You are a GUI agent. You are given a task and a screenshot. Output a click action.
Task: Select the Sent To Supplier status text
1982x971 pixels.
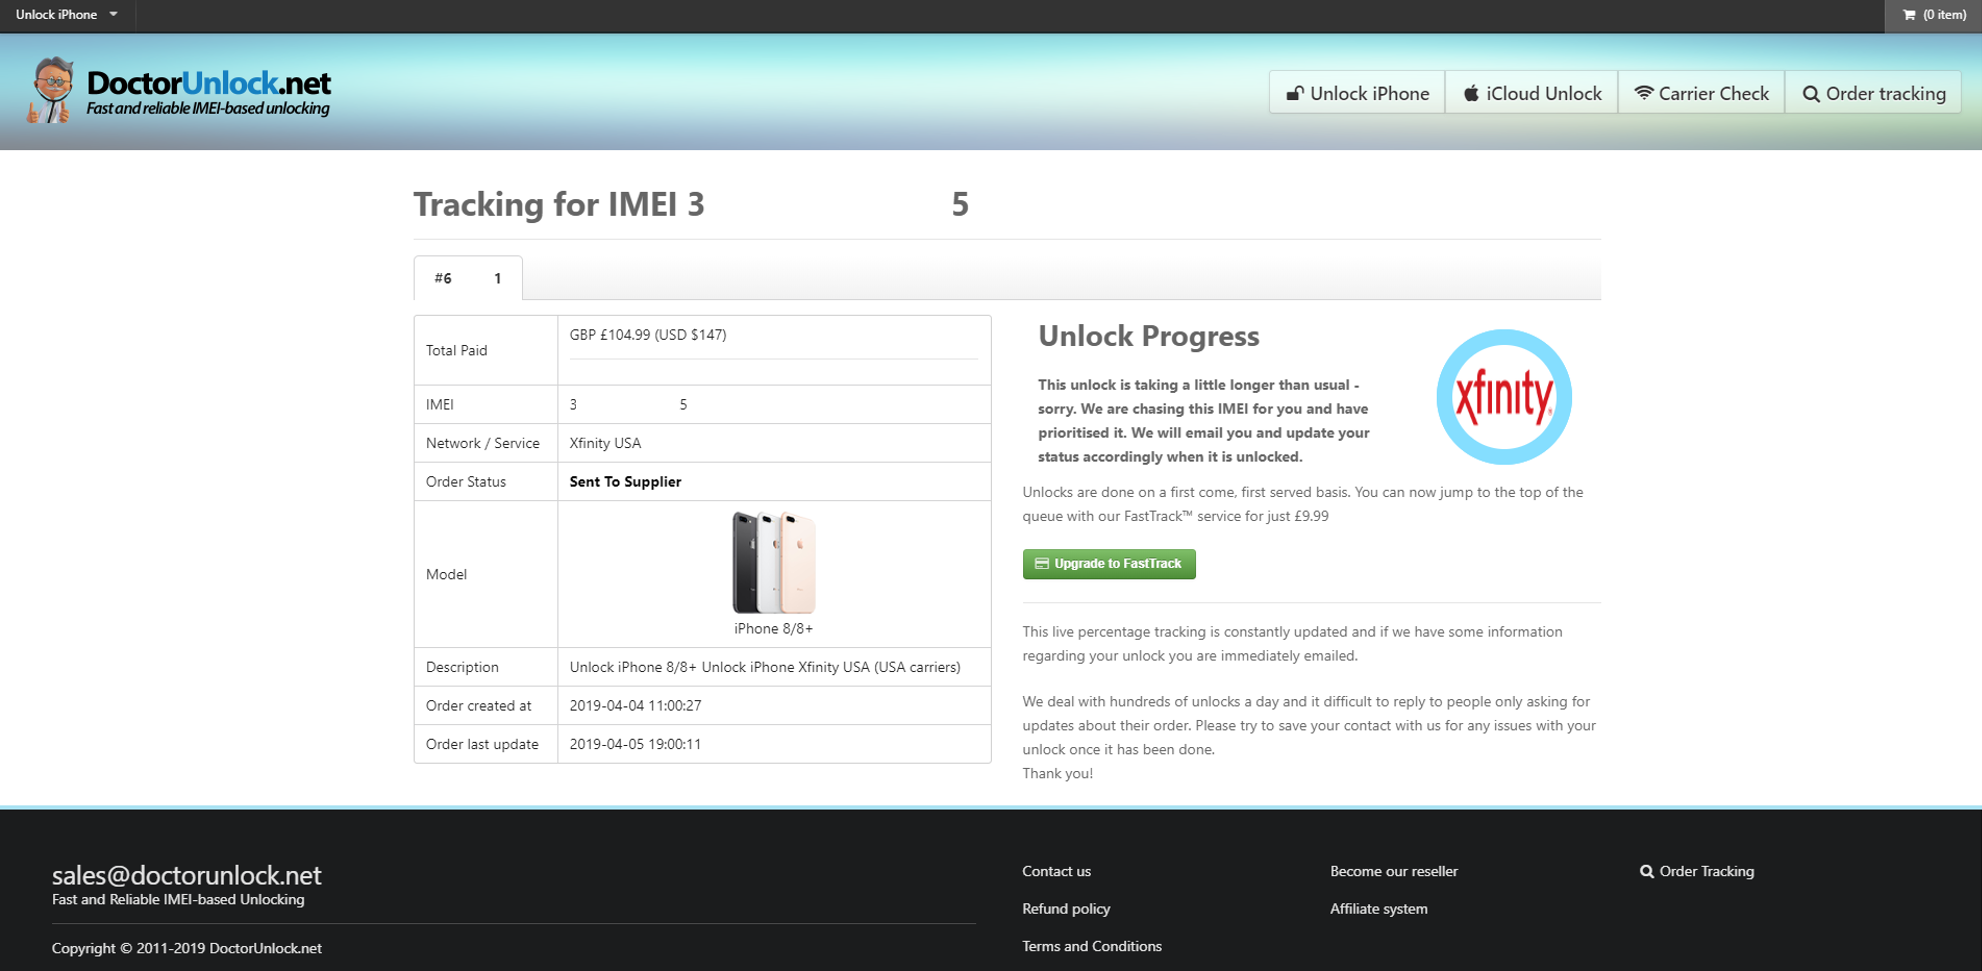pos(625,482)
